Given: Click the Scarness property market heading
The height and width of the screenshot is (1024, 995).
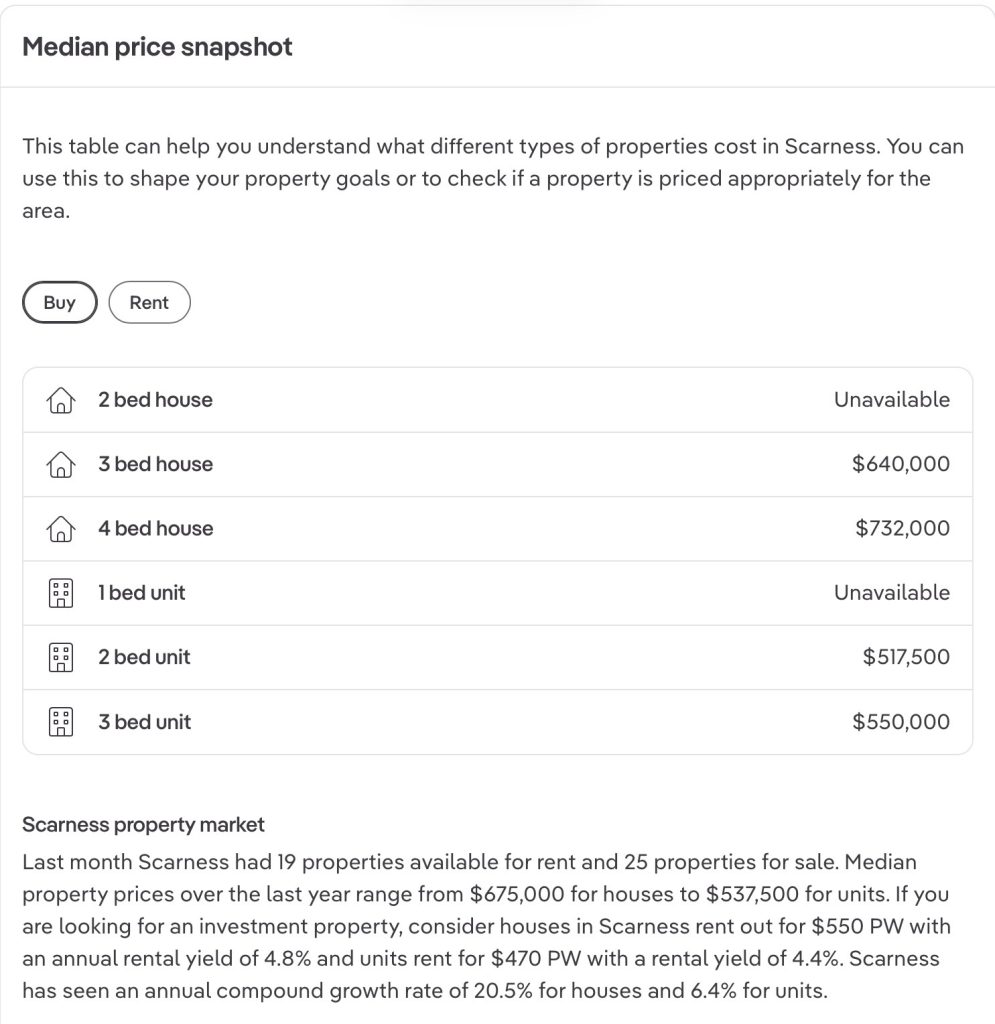Looking at the screenshot, I should coord(143,825).
